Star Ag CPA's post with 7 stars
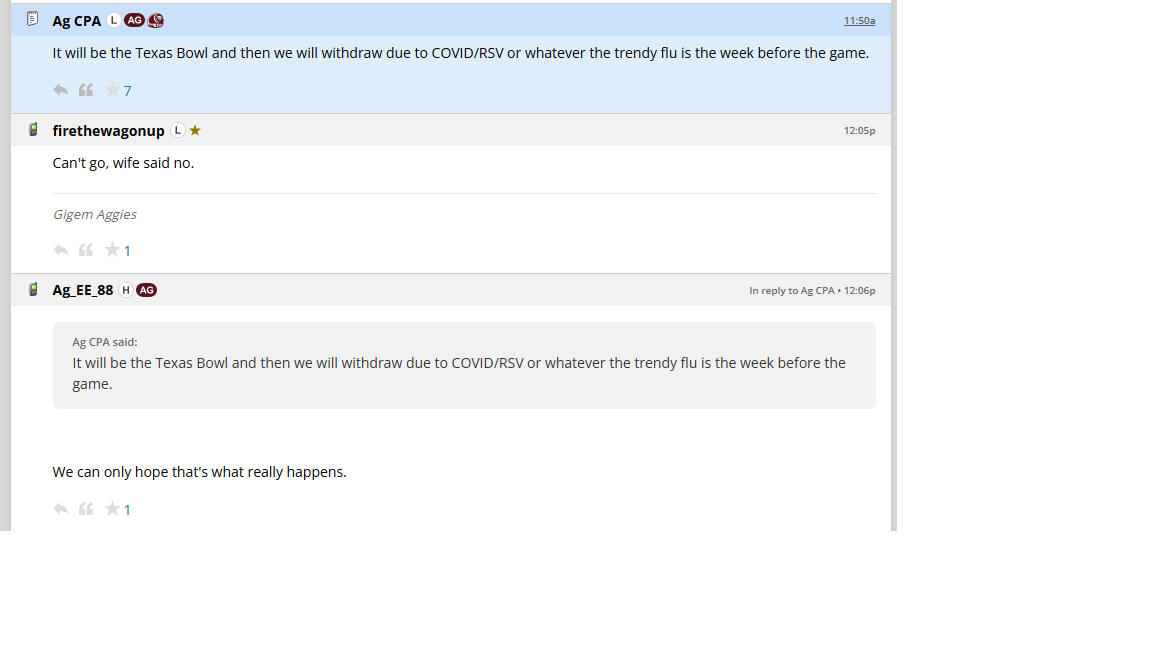 pyautogui.click(x=112, y=90)
